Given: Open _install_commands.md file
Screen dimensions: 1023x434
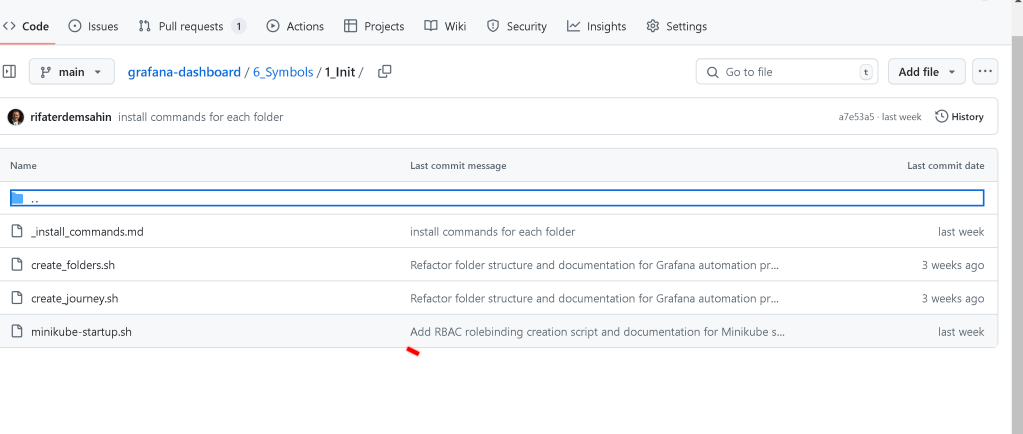Looking at the screenshot, I should [87, 232].
